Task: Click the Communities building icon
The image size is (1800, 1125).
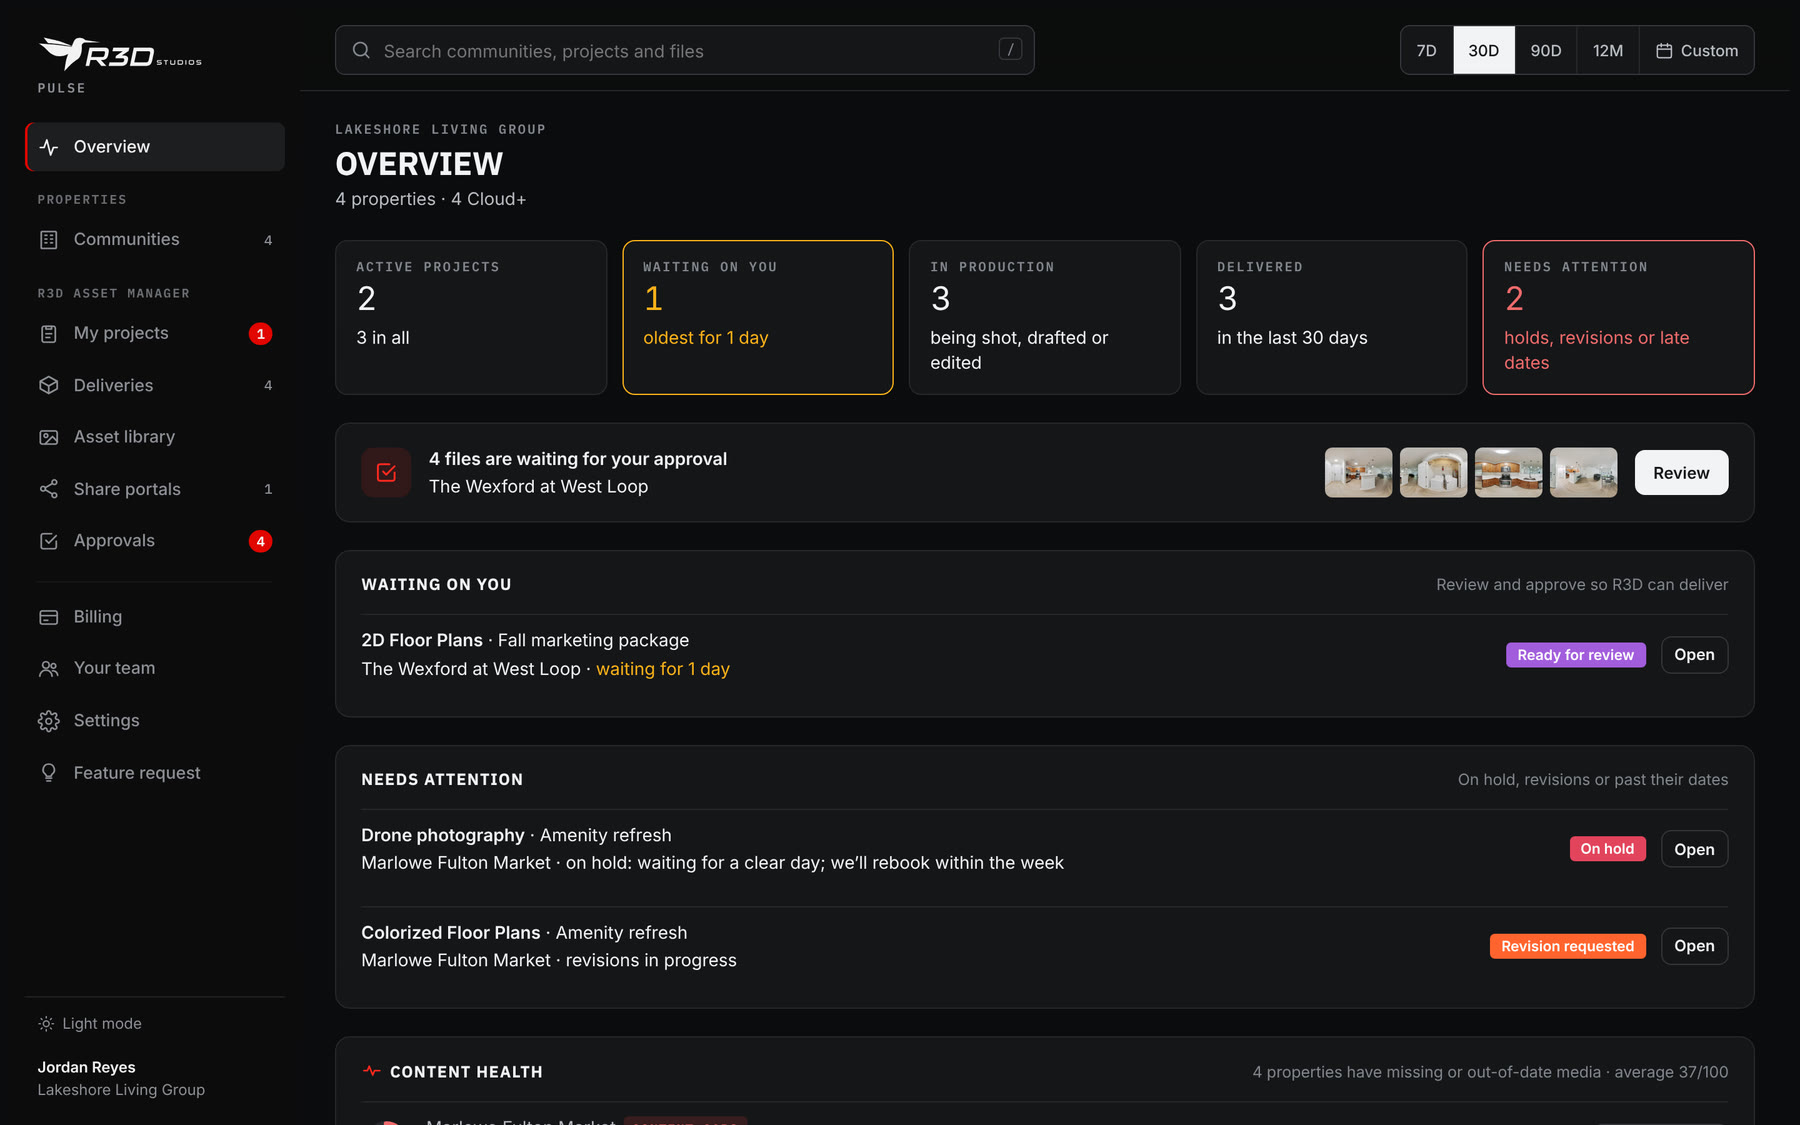Action: (x=48, y=240)
